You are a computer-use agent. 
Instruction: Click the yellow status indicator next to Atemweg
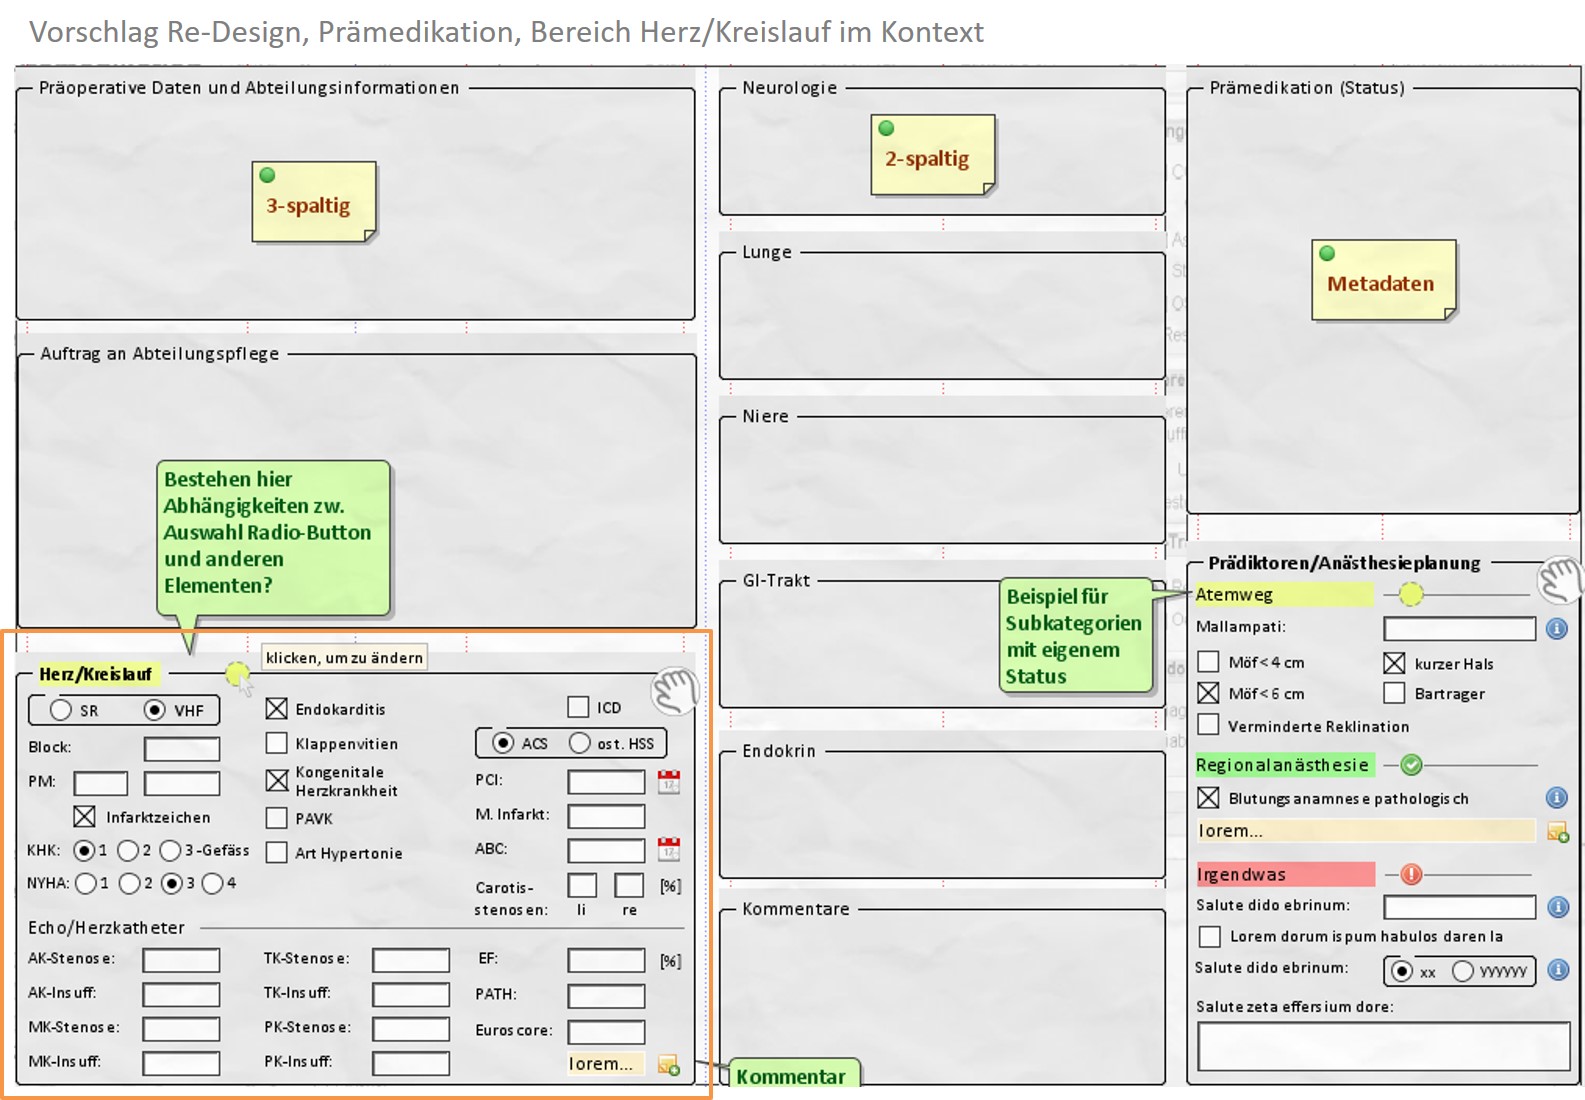1410,595
